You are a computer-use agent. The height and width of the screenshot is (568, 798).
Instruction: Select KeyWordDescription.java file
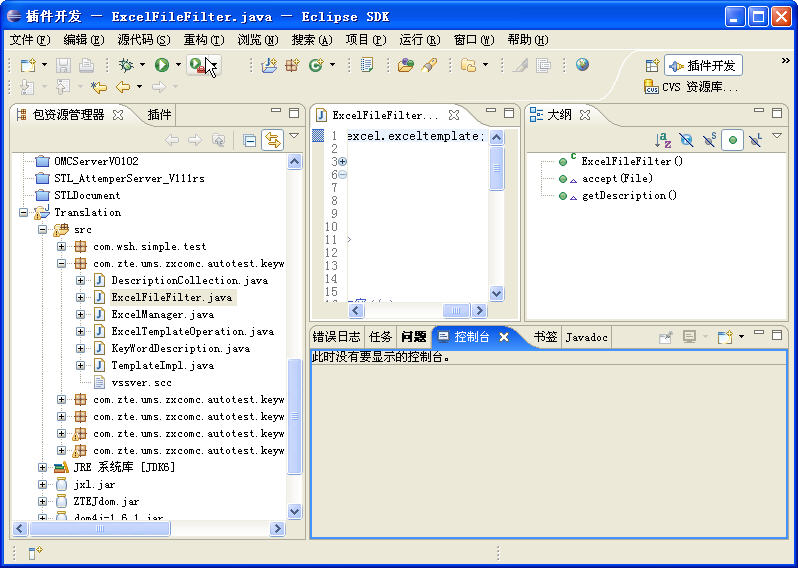180,349
